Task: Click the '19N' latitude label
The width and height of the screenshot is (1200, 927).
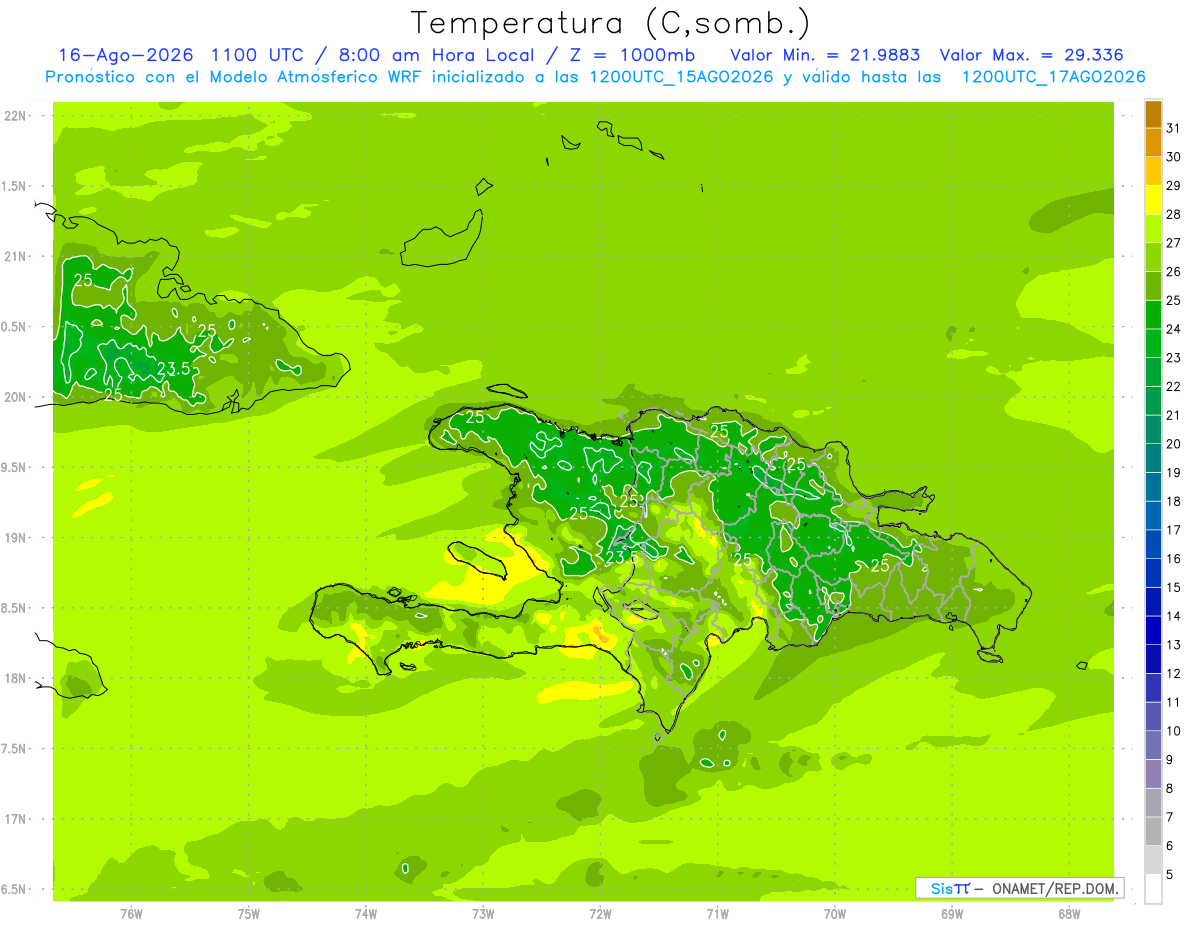Action: [x=15, y=538]
